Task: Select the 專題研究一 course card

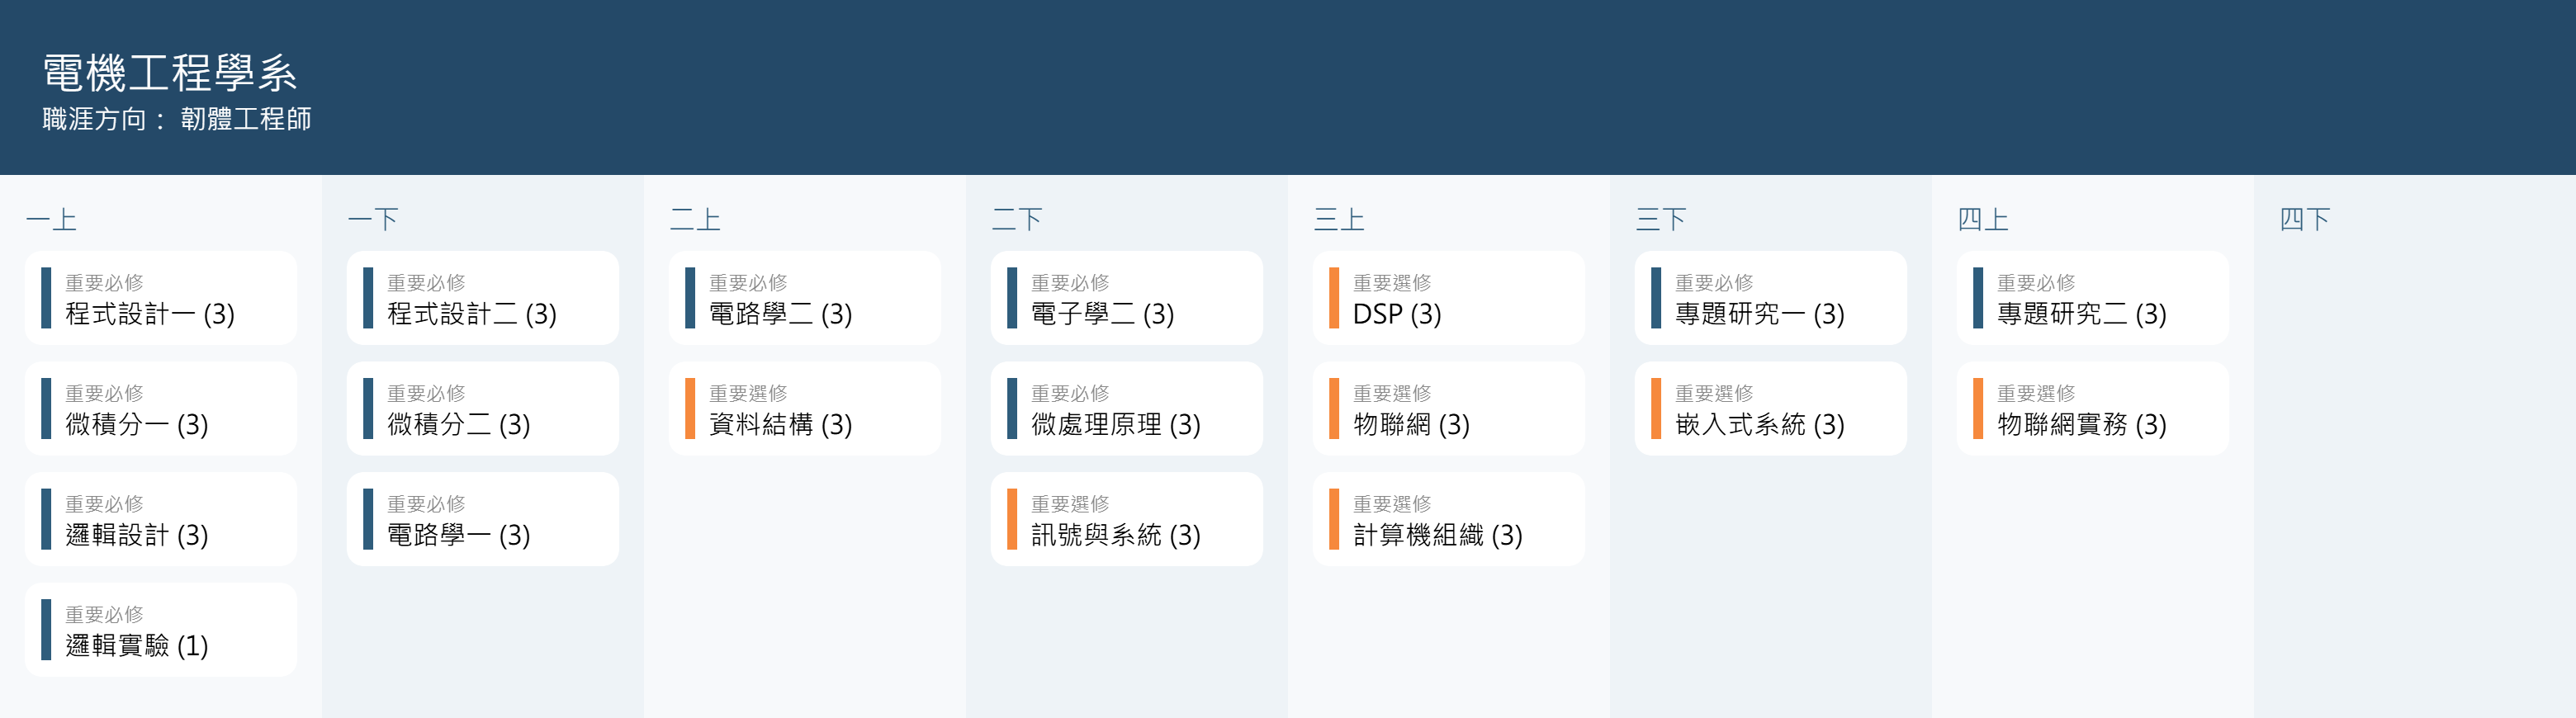Action: click(x=1770, y=299)
